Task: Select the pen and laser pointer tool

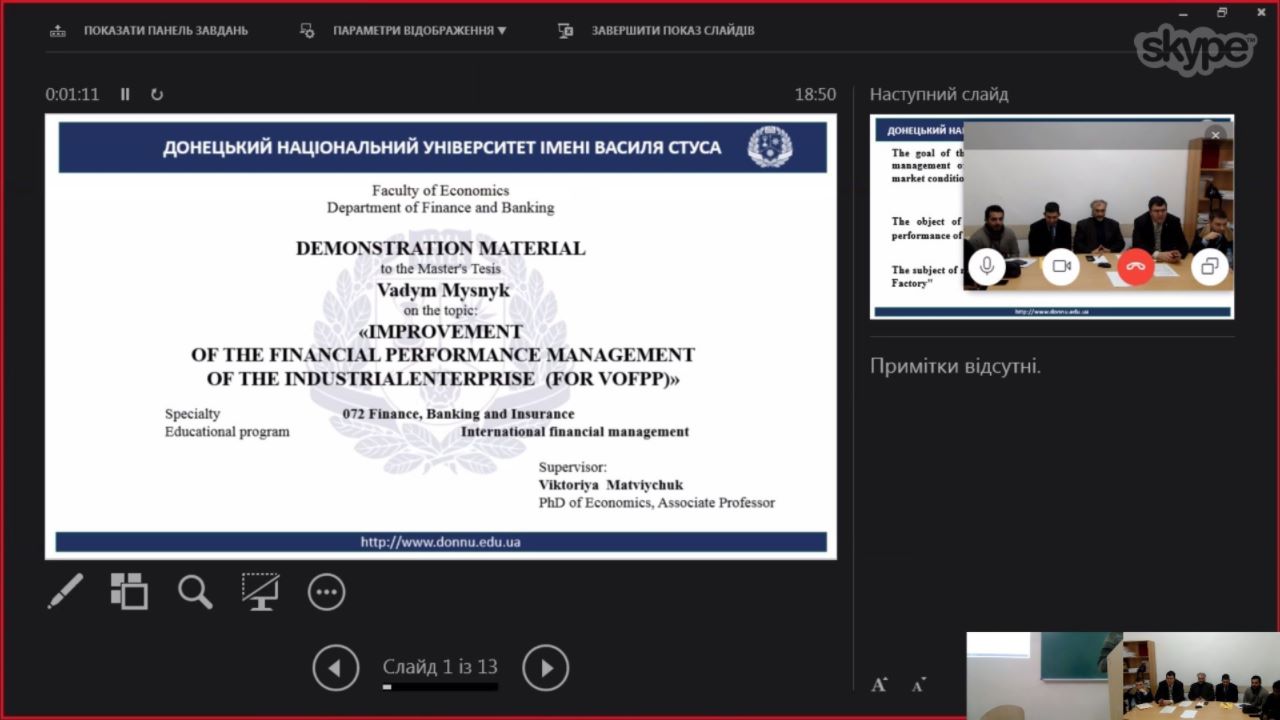Action: tap(66, 591)
